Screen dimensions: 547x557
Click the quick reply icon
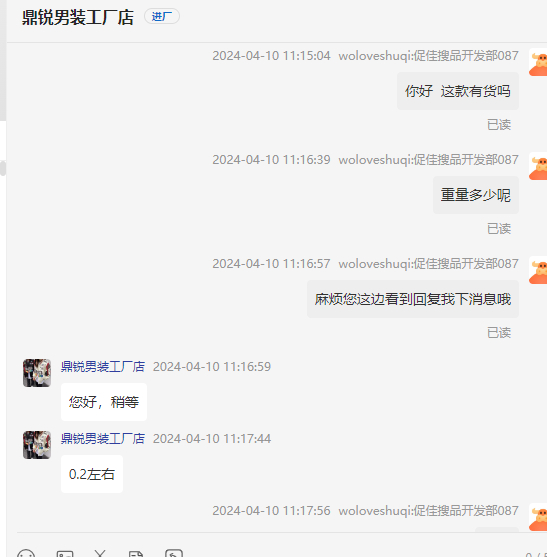(174, 553)
